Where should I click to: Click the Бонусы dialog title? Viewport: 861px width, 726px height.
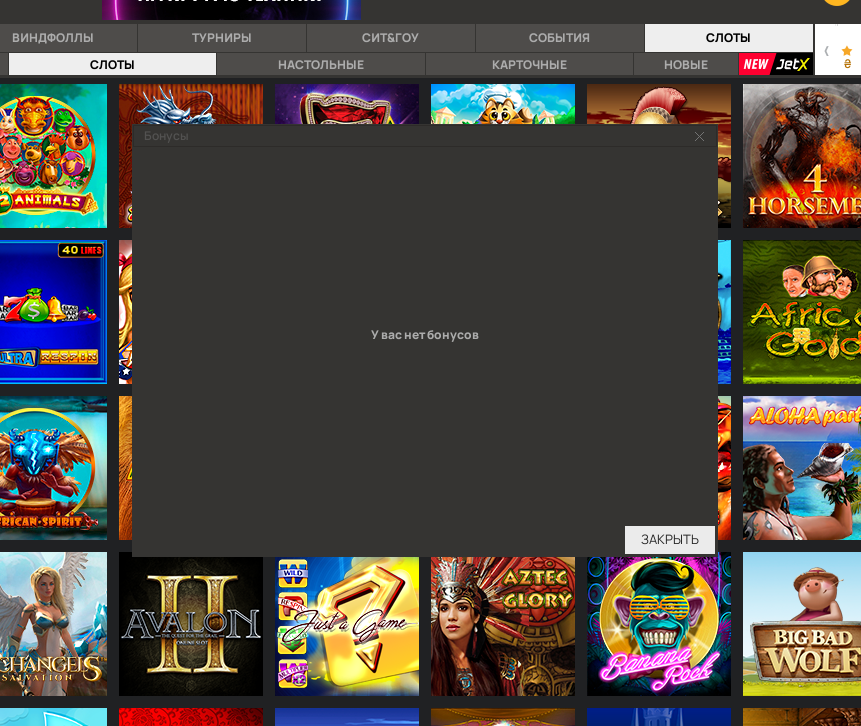[x=166, y=136]
